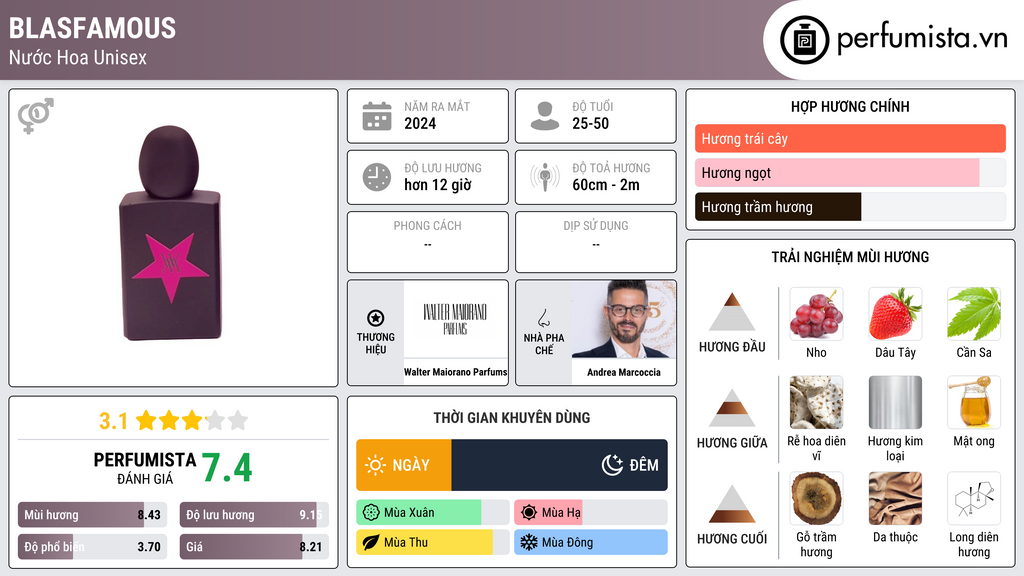Select the Long diên hương molecule image
This screenshot has width=1024, height=576.
click(974, 498)
